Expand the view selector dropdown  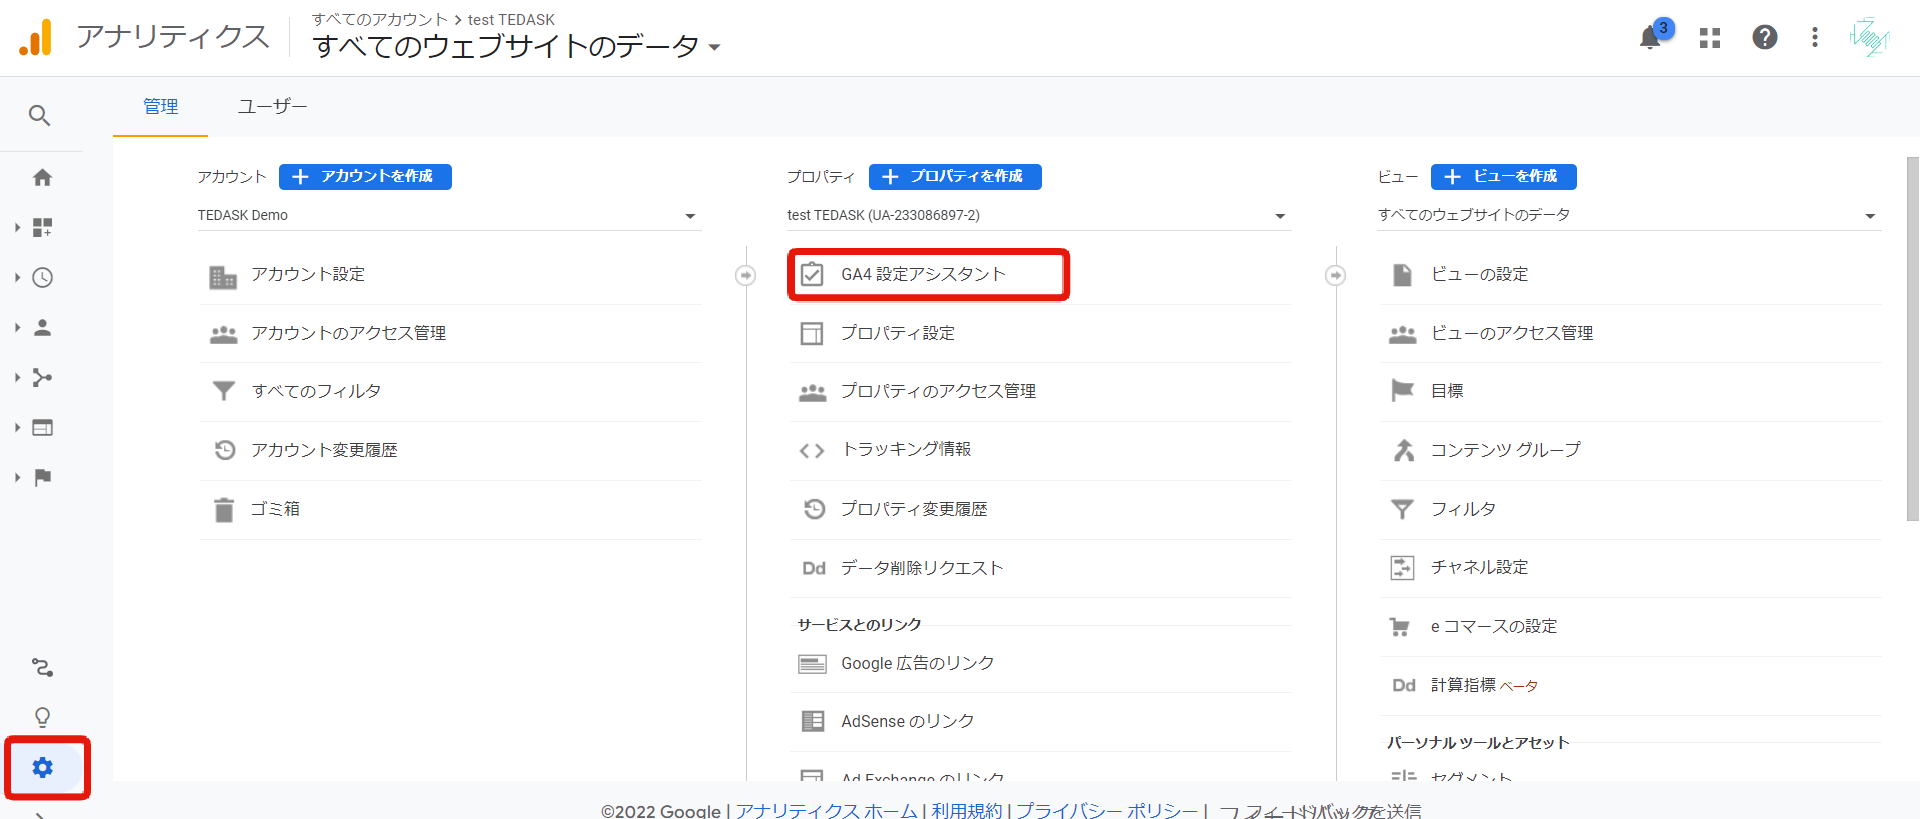tap(1627, 216)
